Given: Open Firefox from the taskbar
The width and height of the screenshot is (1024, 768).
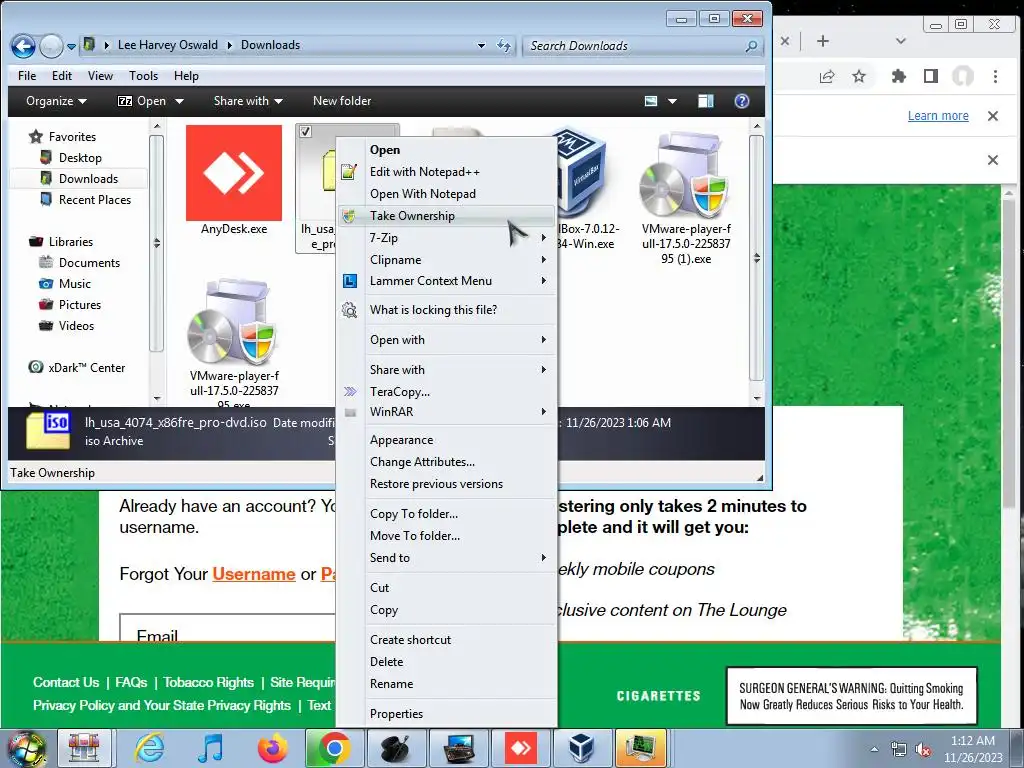Looking at the screenshot, I should pos(272,748).
